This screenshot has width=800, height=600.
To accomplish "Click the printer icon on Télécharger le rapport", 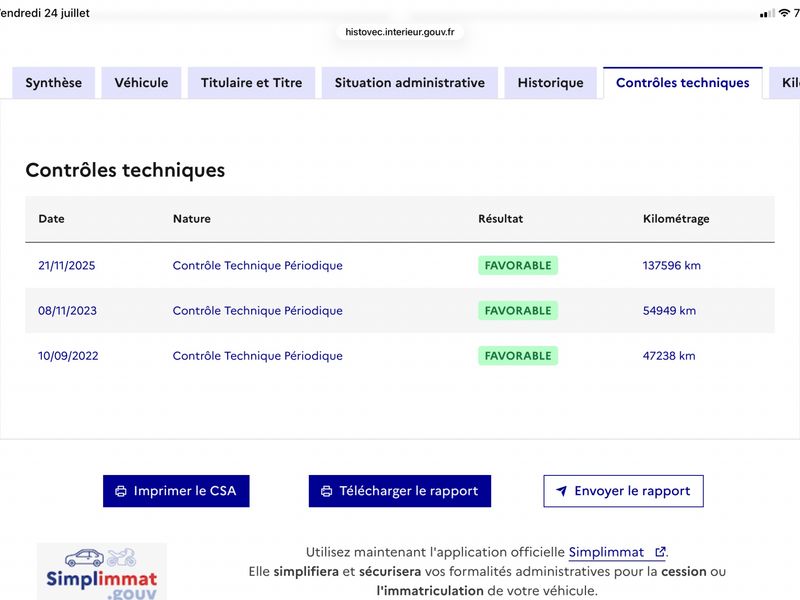I will click(327, 491).
